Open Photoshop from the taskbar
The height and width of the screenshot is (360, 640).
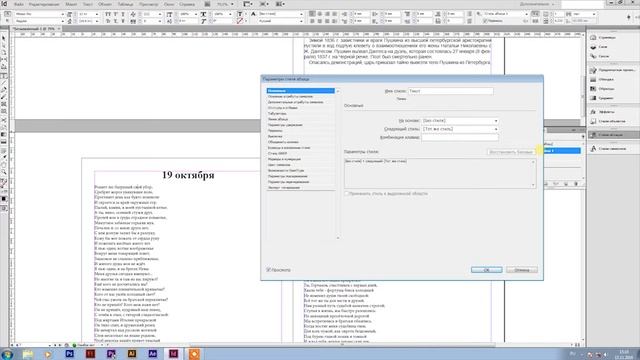(69, 354)
